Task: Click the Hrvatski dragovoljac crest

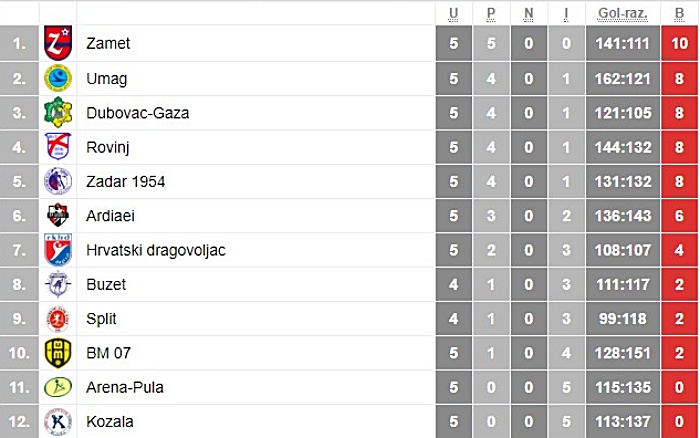Action: pos(58,250)
